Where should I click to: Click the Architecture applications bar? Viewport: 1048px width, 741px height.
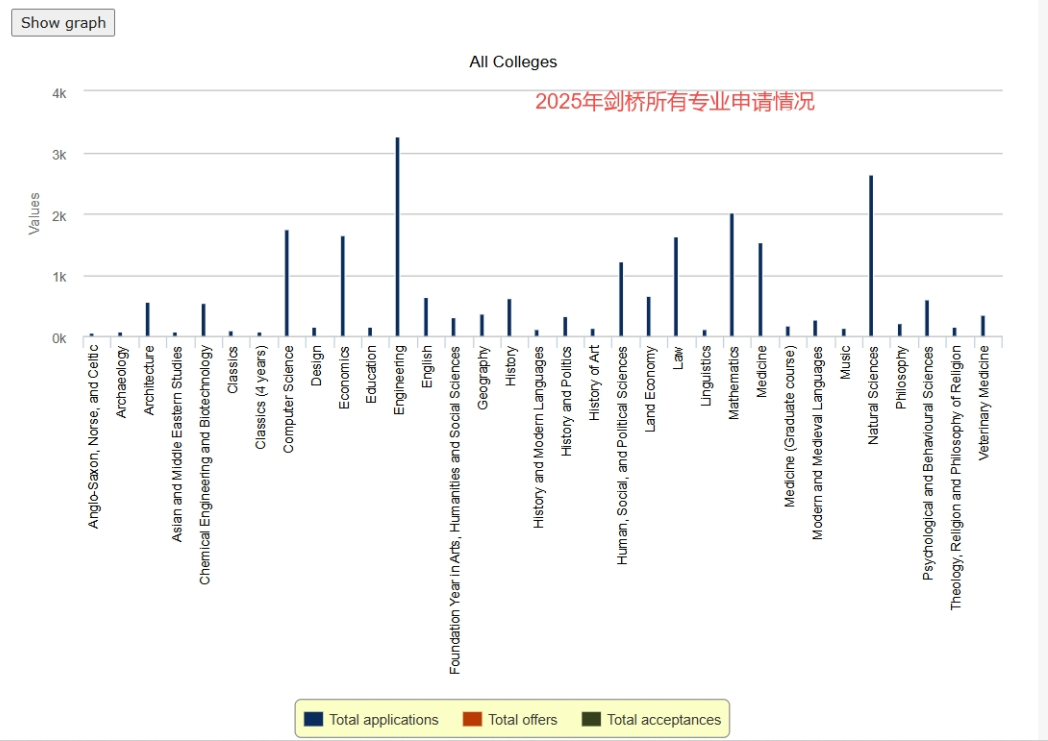tap(148, 319)
